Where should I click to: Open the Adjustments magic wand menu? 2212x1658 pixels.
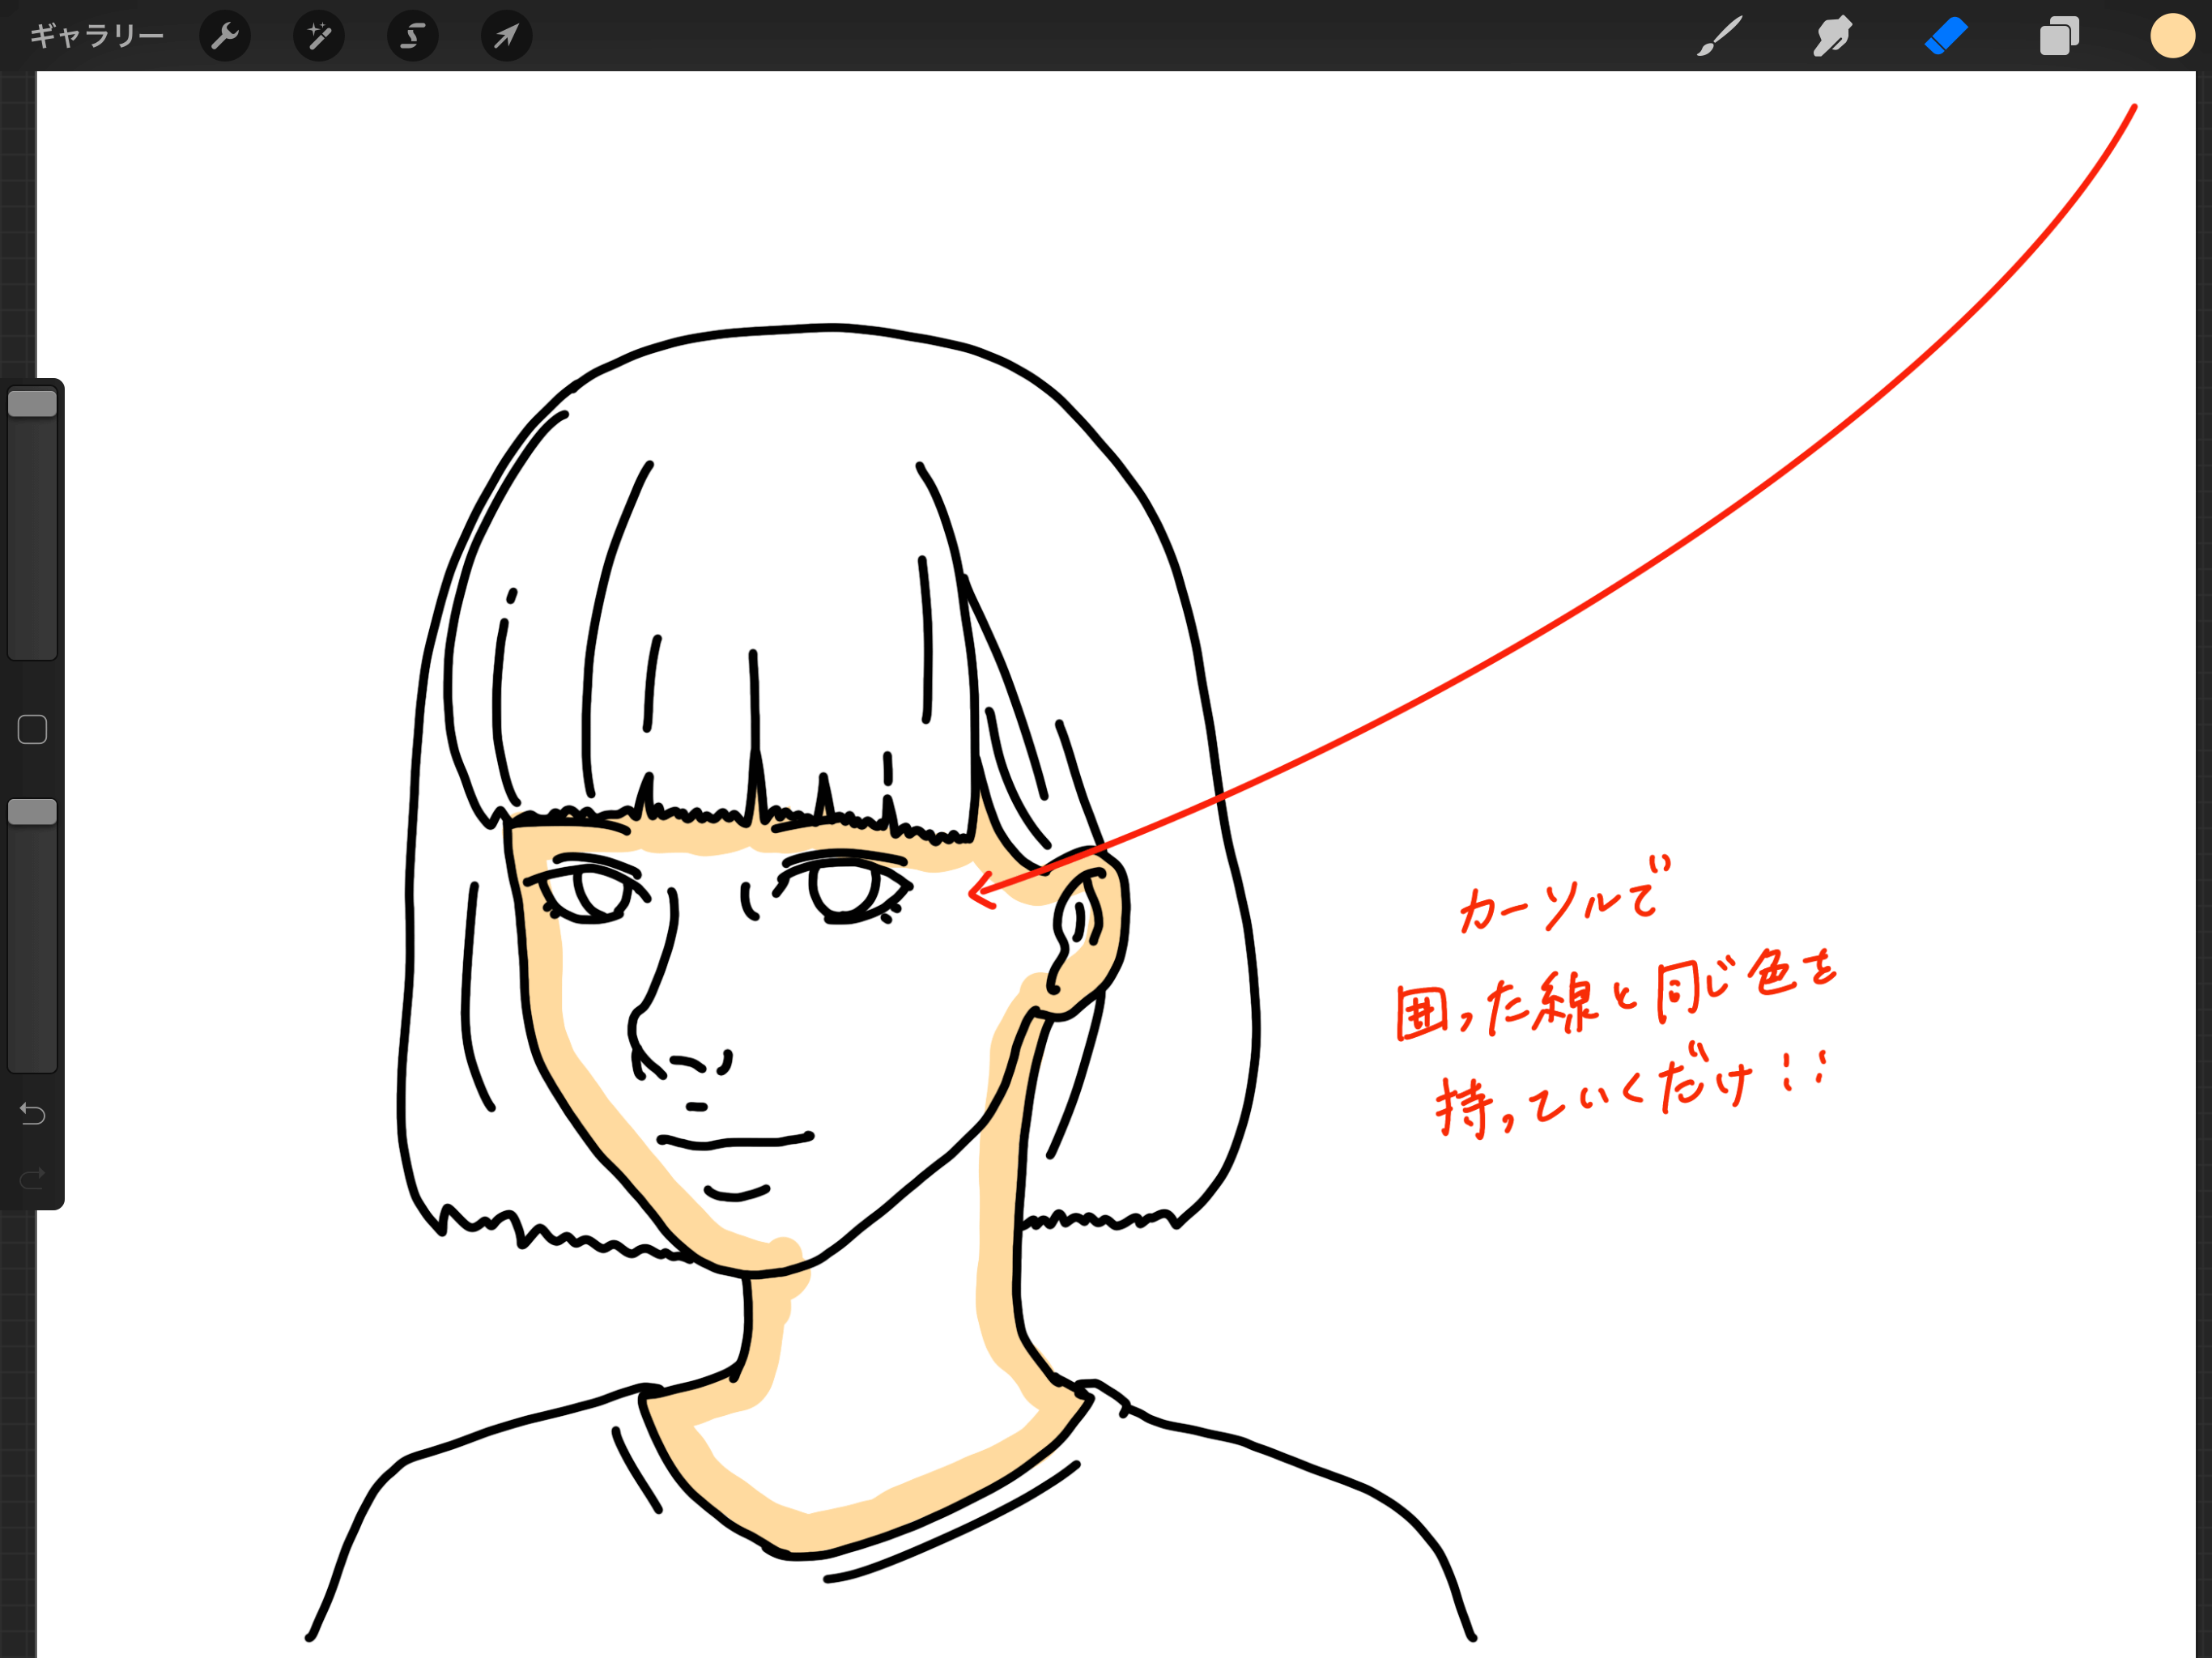pos(319,36)
